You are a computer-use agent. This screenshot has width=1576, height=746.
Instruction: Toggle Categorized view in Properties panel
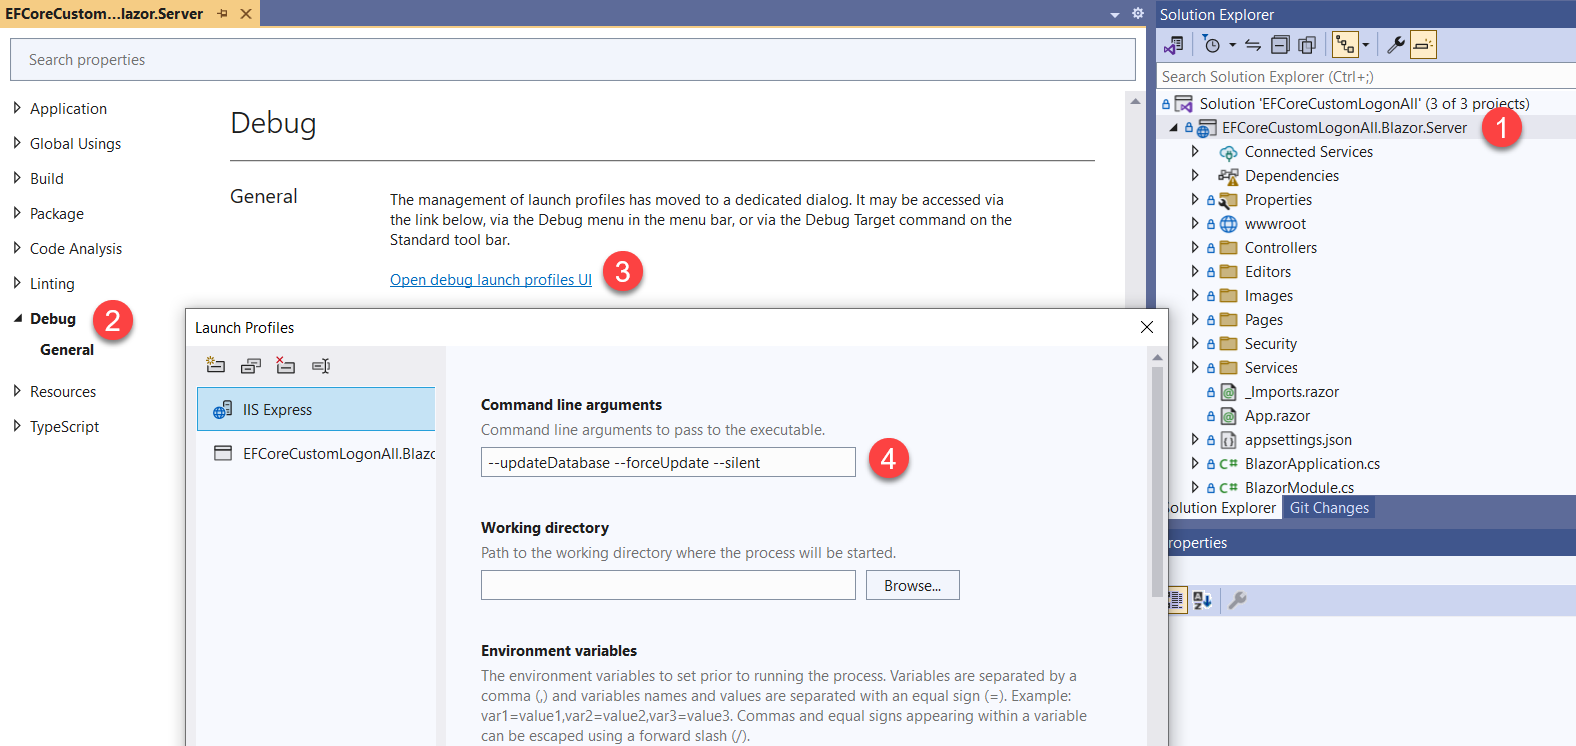click(1176, 600)
